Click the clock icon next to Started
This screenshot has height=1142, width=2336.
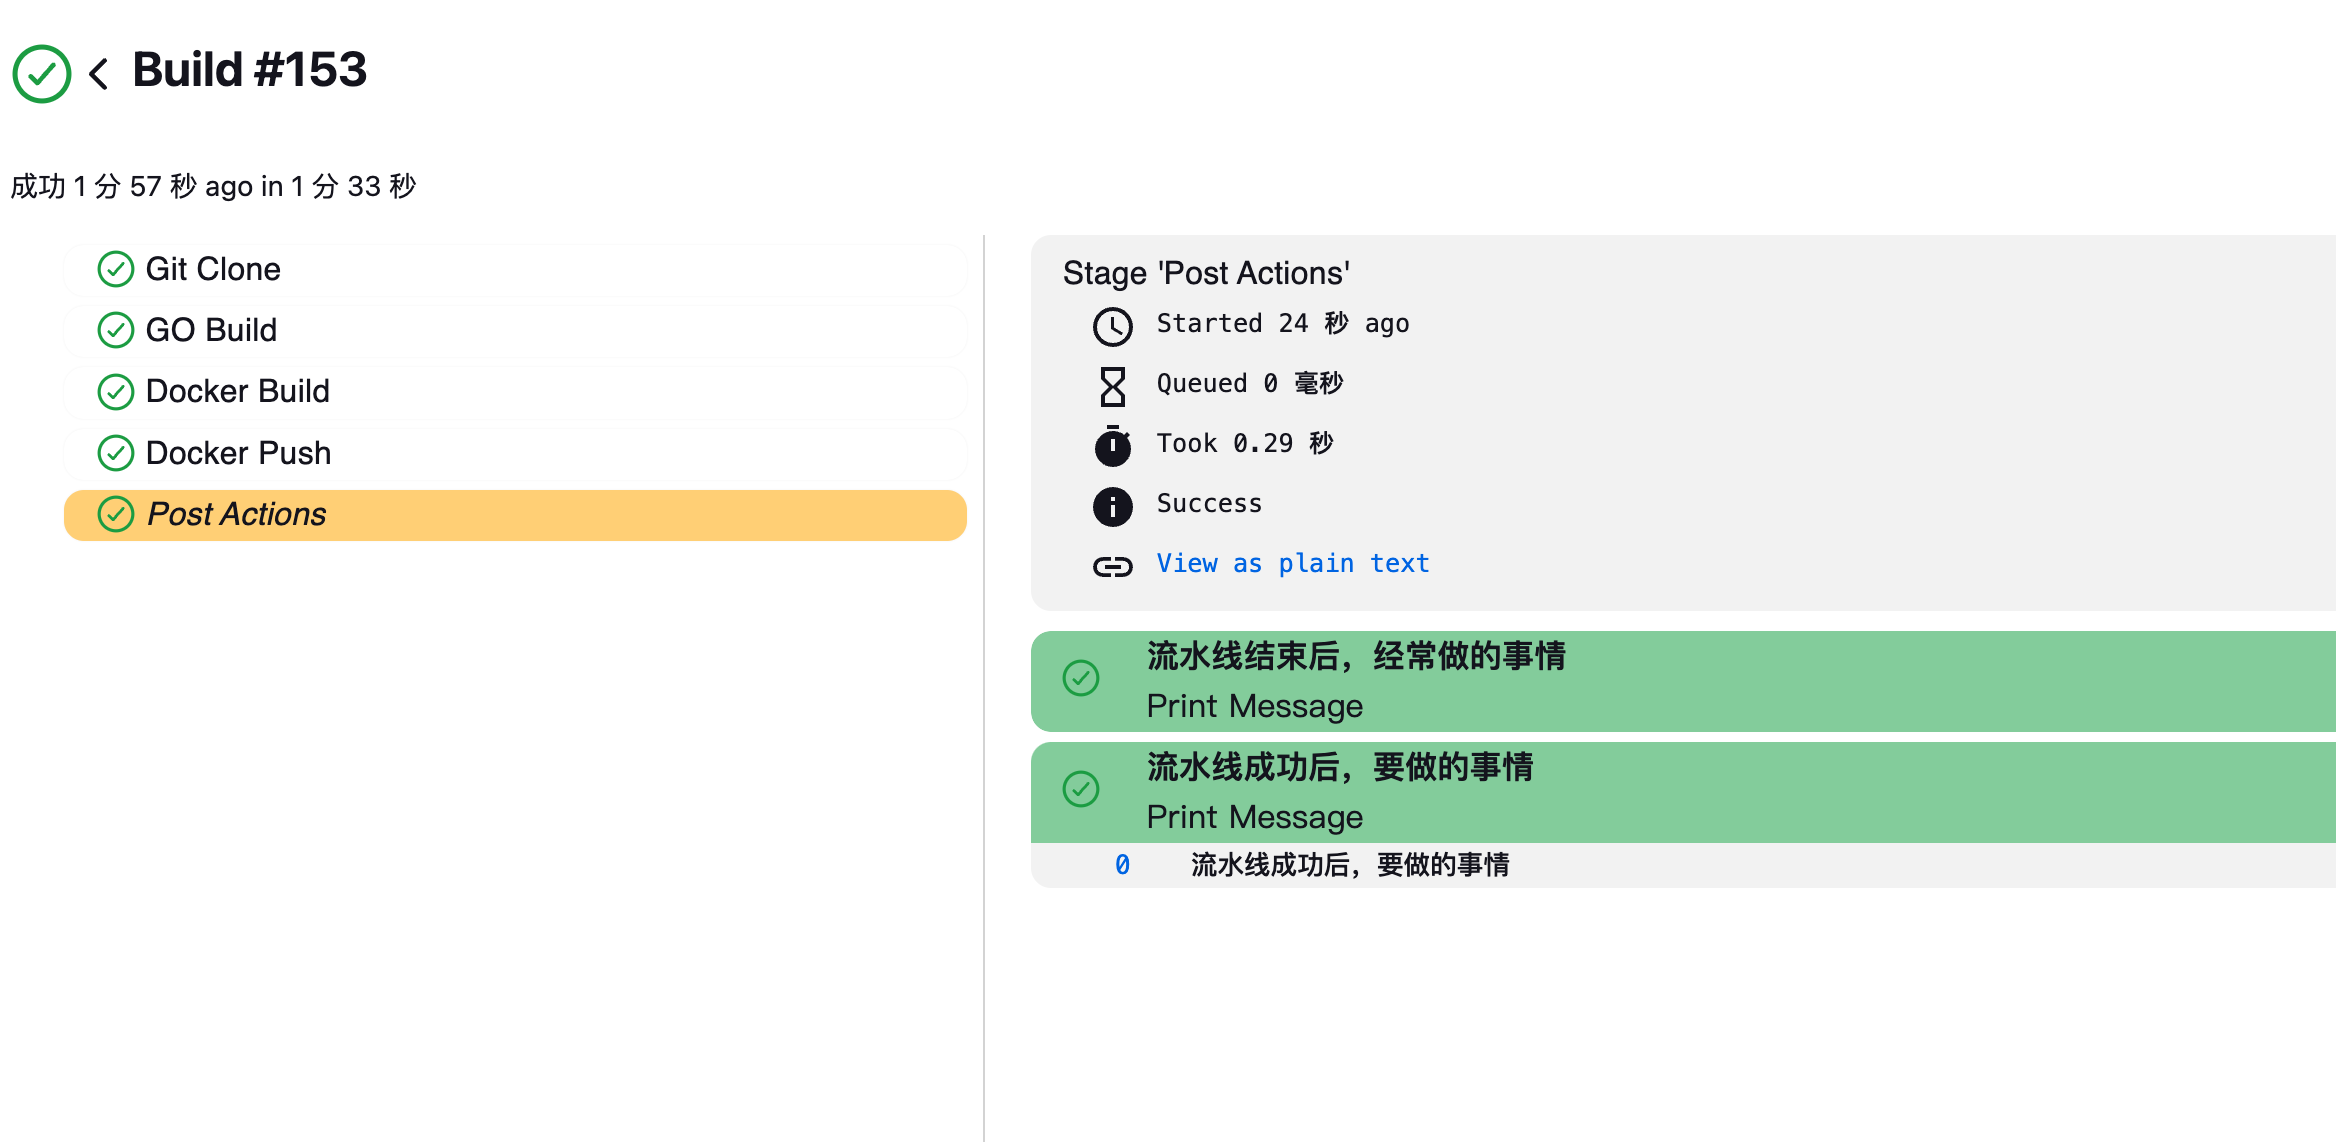tap(1112, 326)
